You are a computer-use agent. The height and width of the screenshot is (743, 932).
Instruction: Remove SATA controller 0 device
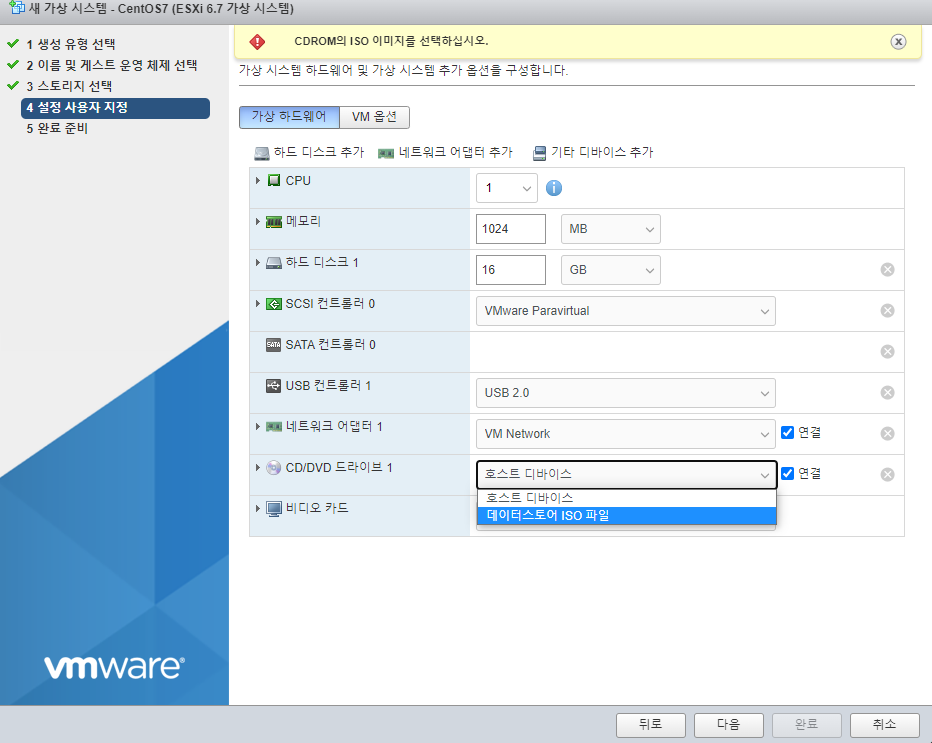(x=887, y=352)
